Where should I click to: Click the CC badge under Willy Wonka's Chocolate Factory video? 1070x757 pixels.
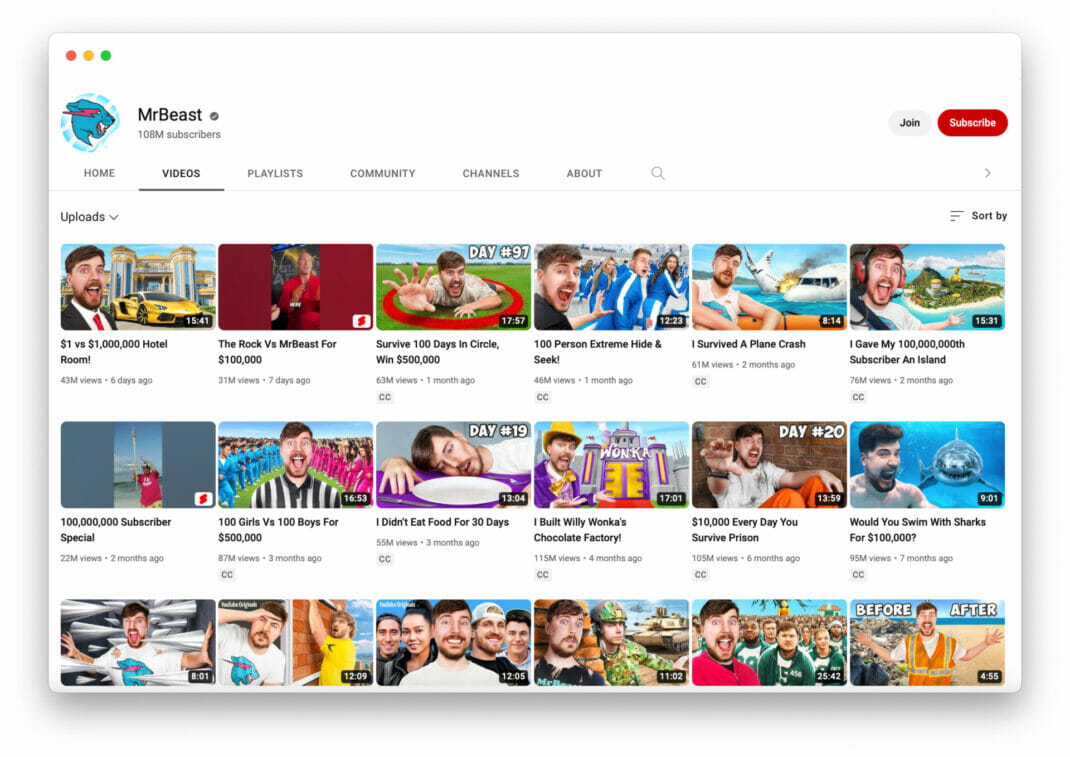tap(542, 575)
